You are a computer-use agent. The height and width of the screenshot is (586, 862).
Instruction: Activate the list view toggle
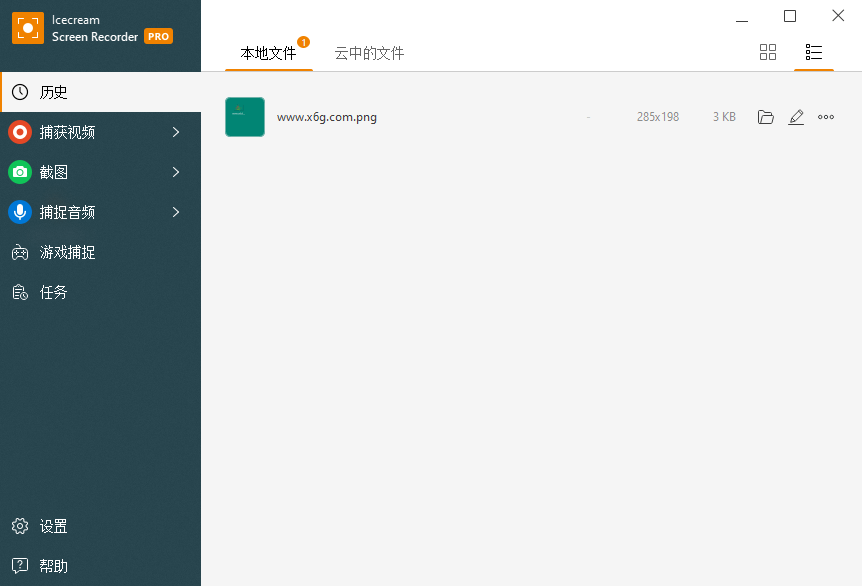[813, 52]
